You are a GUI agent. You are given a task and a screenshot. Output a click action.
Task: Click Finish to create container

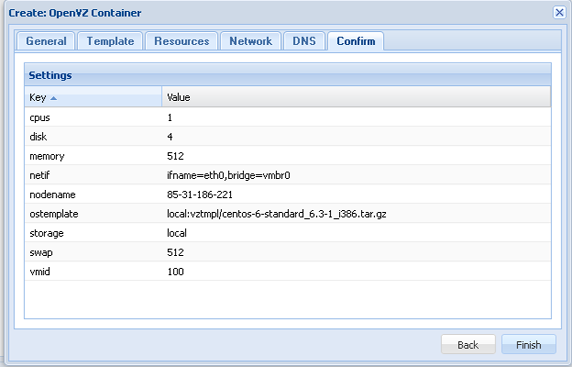tap(529, 344)
